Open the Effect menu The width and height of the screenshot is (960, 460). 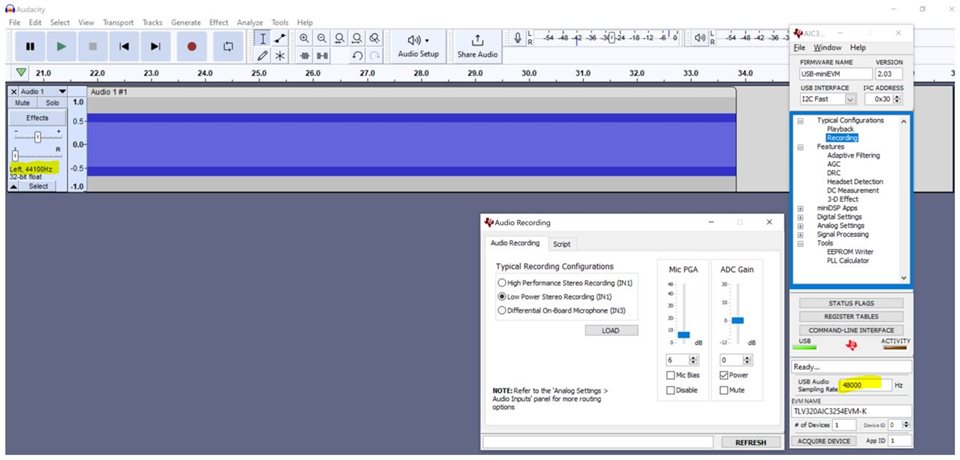click(x=219, y=22)
